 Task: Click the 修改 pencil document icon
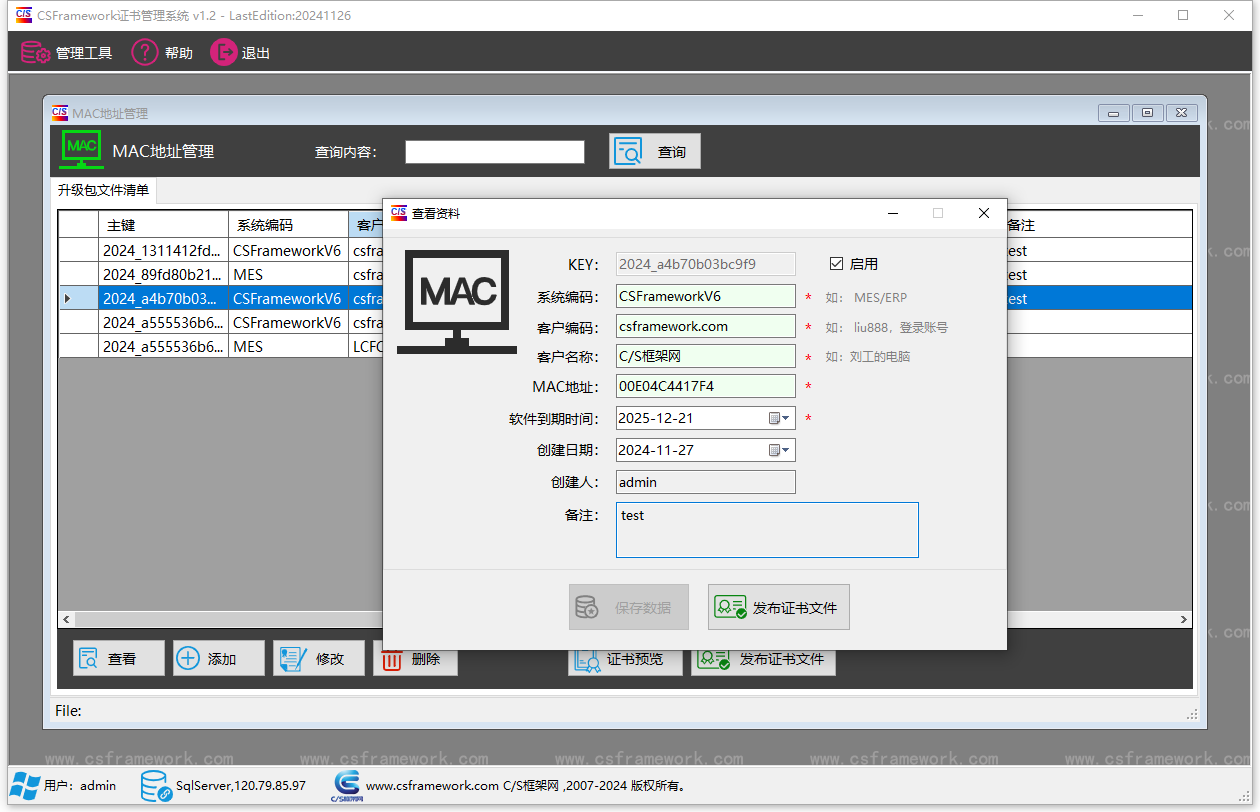tap(292, 658)
